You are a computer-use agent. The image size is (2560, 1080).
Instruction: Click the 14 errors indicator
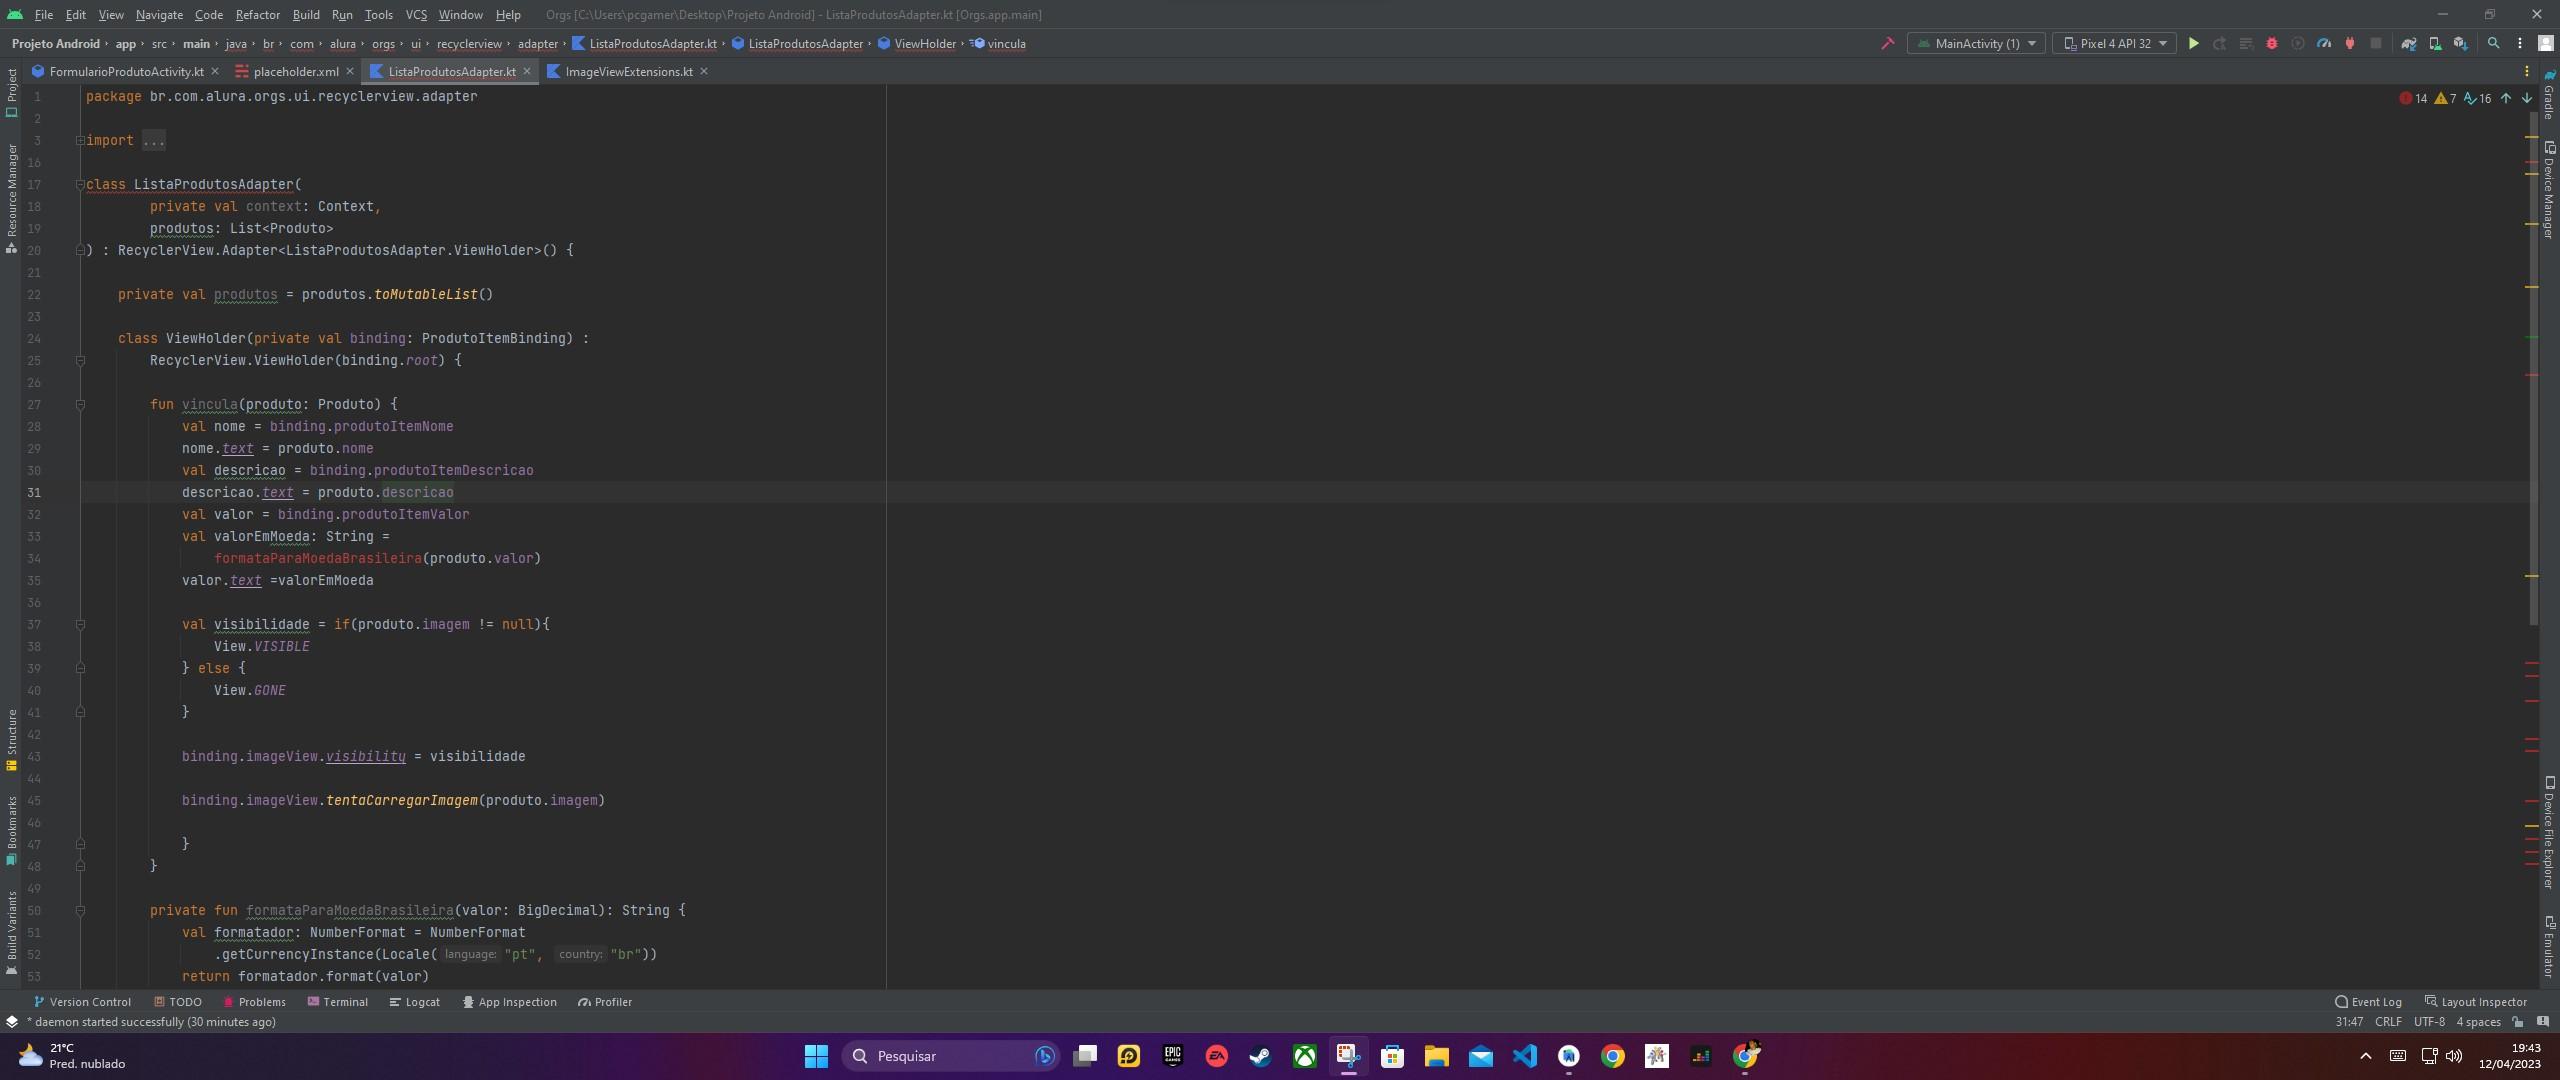[x=2413, y=98]
